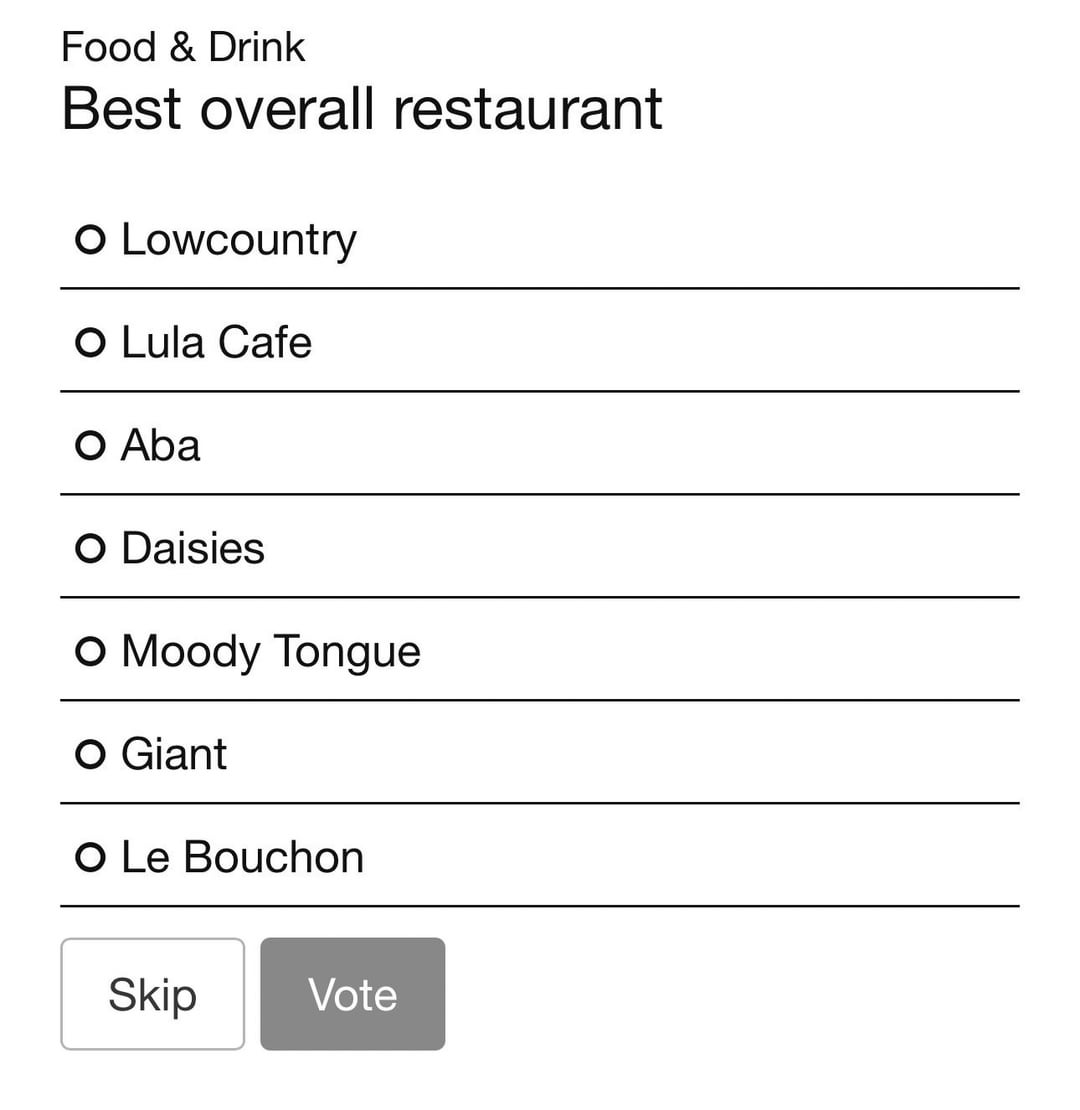Select the Le Bouchon radio circle
Image resolution: width=1080 pixels, height=1110 pixels.
point(90,858)
